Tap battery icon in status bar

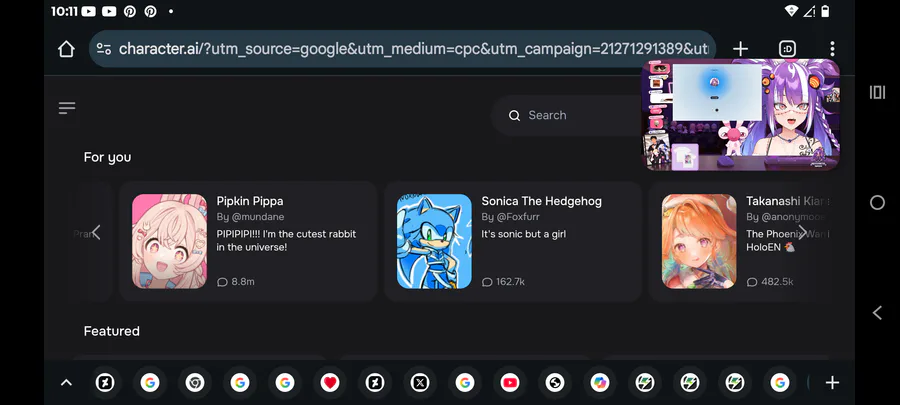(x=825, y=11)
